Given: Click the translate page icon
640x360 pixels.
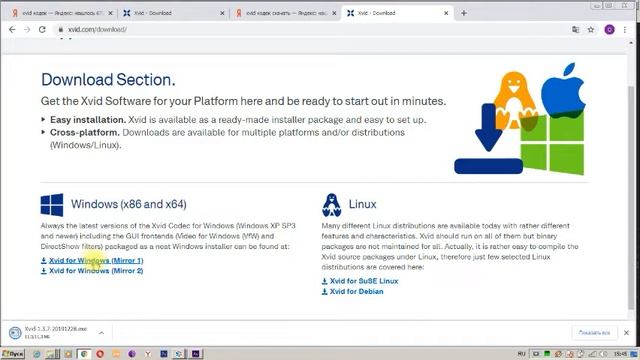Looking at the screenshot, I should coord(576,29).
